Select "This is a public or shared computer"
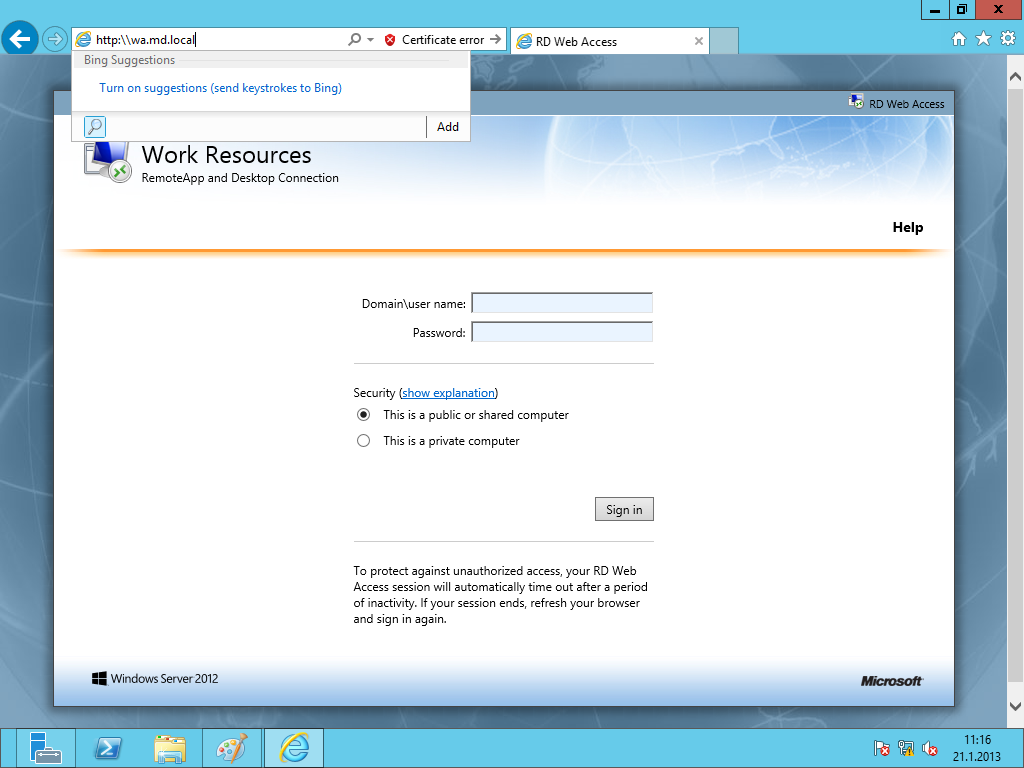The height and width of the screenshot is (768, 1024). coord(364,415)
